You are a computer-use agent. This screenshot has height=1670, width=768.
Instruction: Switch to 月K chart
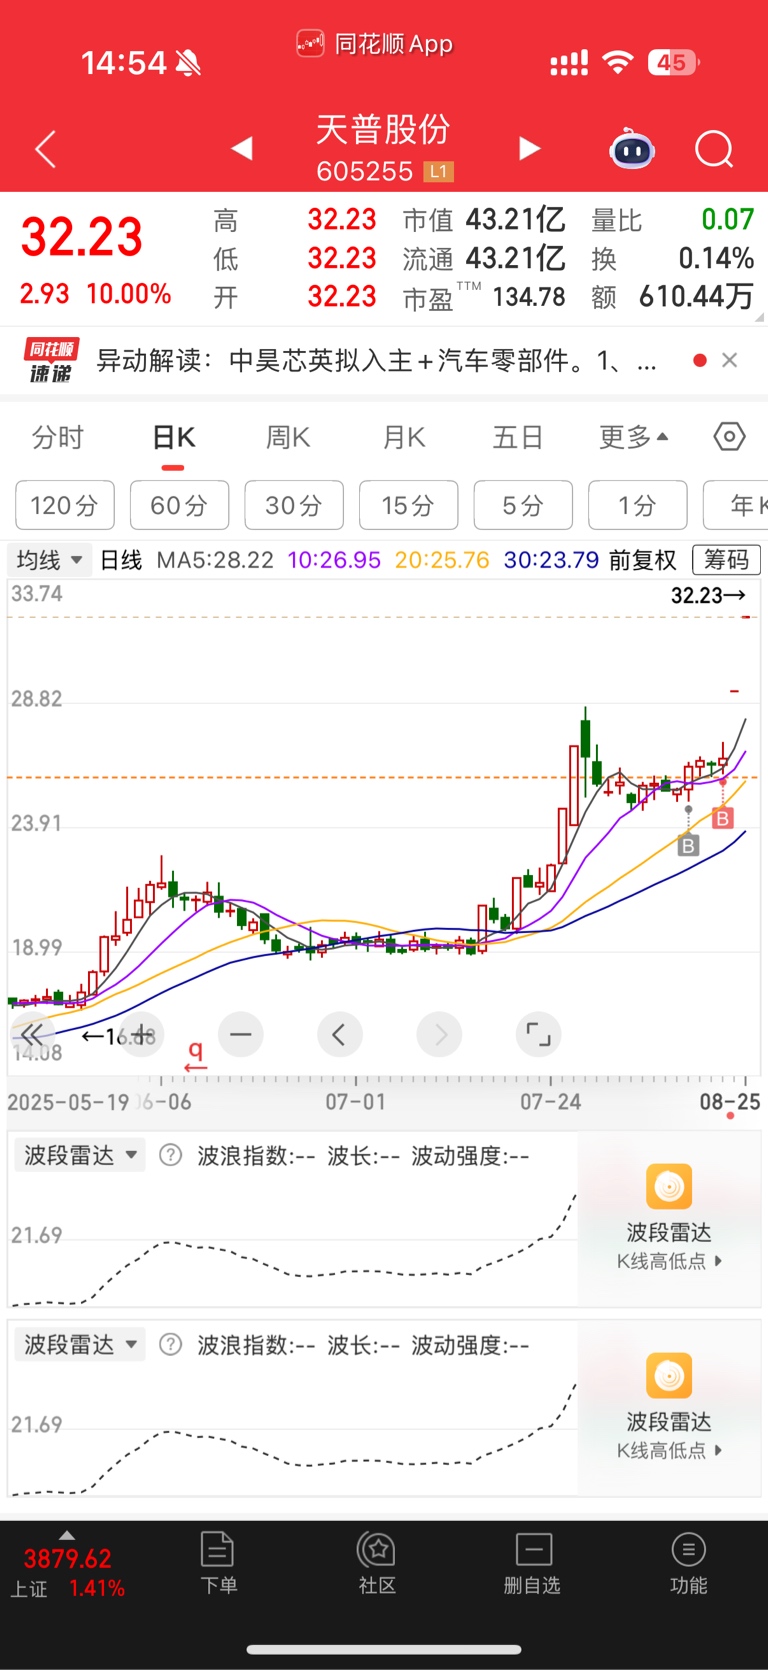(x=404, y=438)
